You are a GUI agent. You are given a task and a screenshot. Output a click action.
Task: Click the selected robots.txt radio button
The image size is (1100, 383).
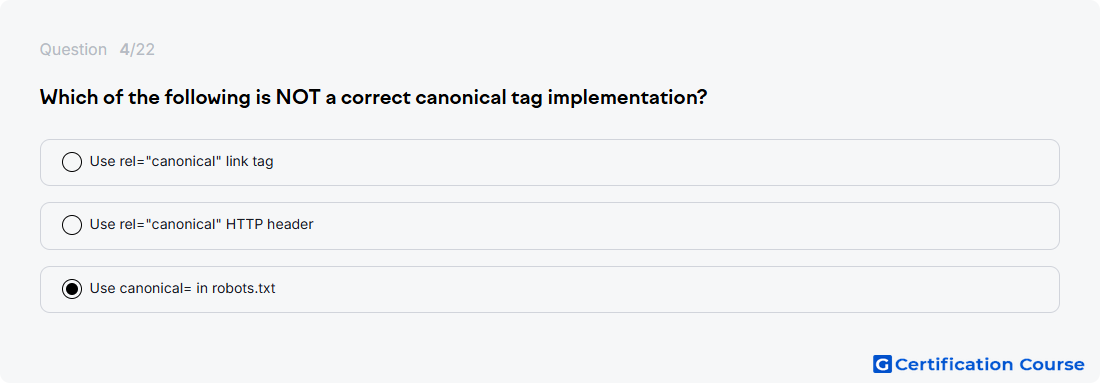[72, 289]
